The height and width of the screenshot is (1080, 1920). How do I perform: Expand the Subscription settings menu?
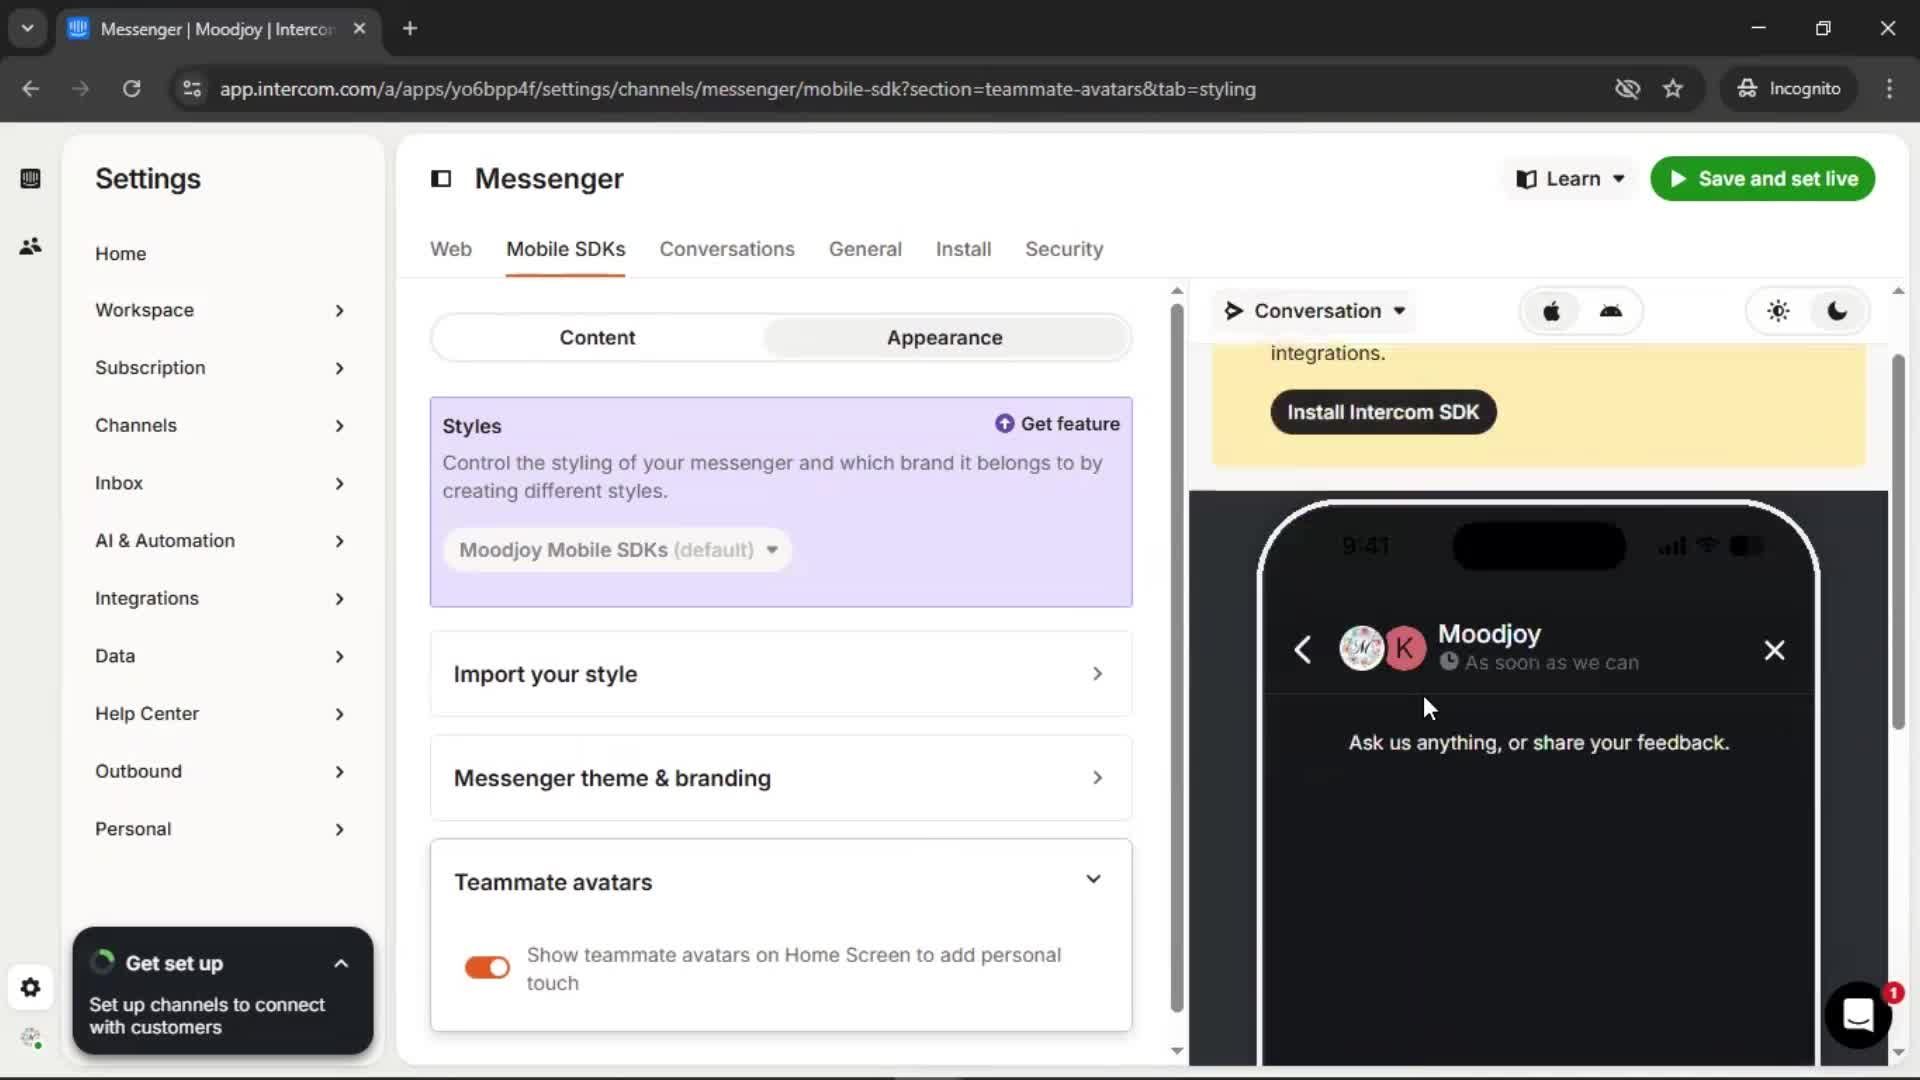click(220, 368)
